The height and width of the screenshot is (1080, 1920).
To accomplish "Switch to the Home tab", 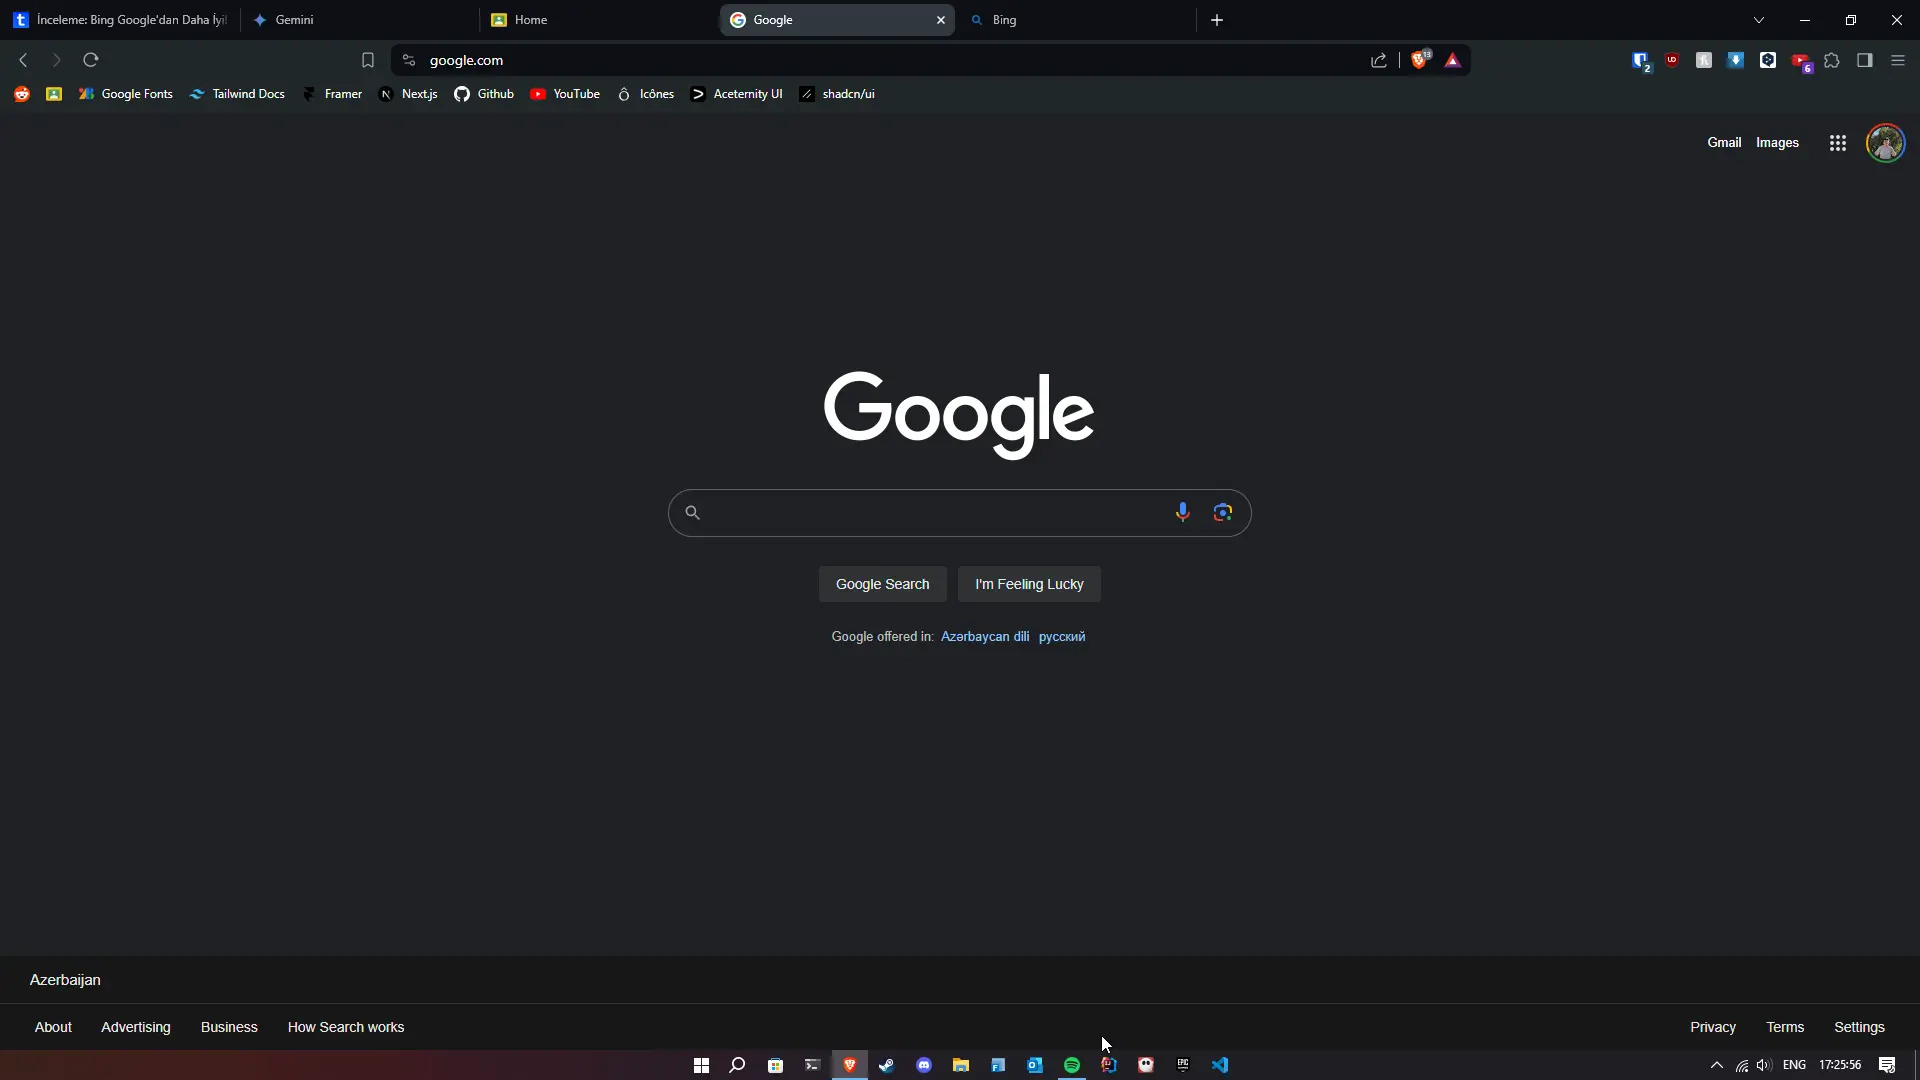I will click(x=599, y=20).
